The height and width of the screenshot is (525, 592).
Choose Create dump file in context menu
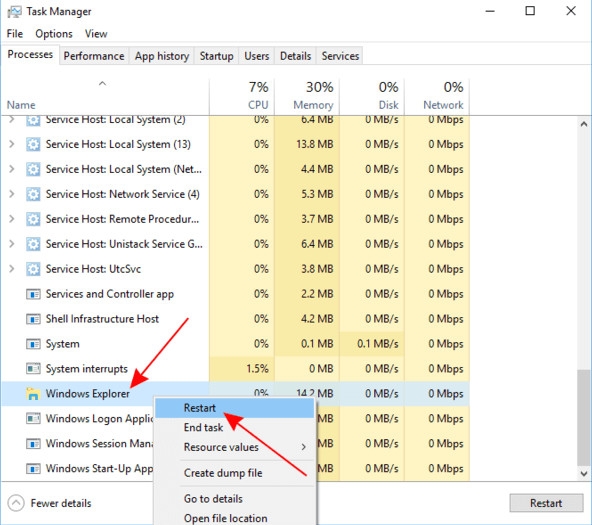[x=234, y=473]
